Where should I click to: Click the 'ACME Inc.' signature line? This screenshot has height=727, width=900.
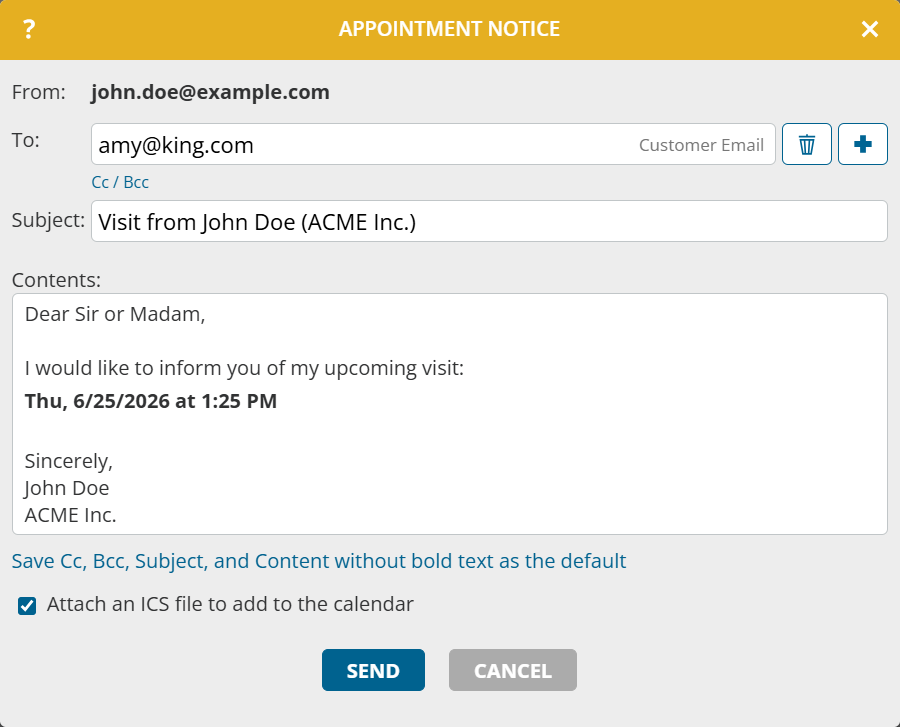(70, 515)
